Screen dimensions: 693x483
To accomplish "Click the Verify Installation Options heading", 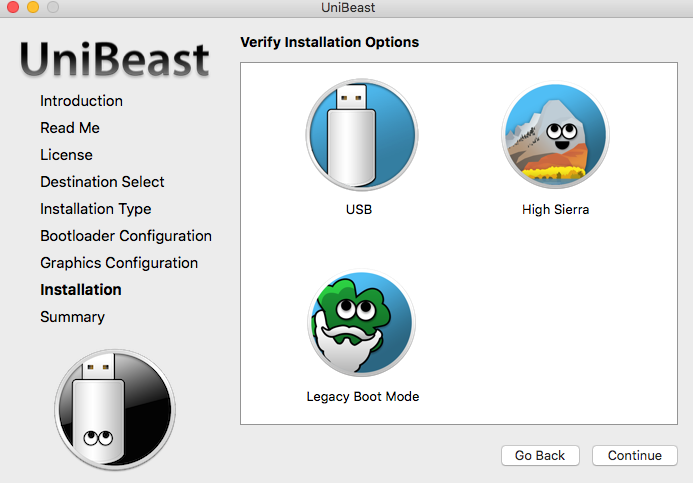I will pos(330,43).
